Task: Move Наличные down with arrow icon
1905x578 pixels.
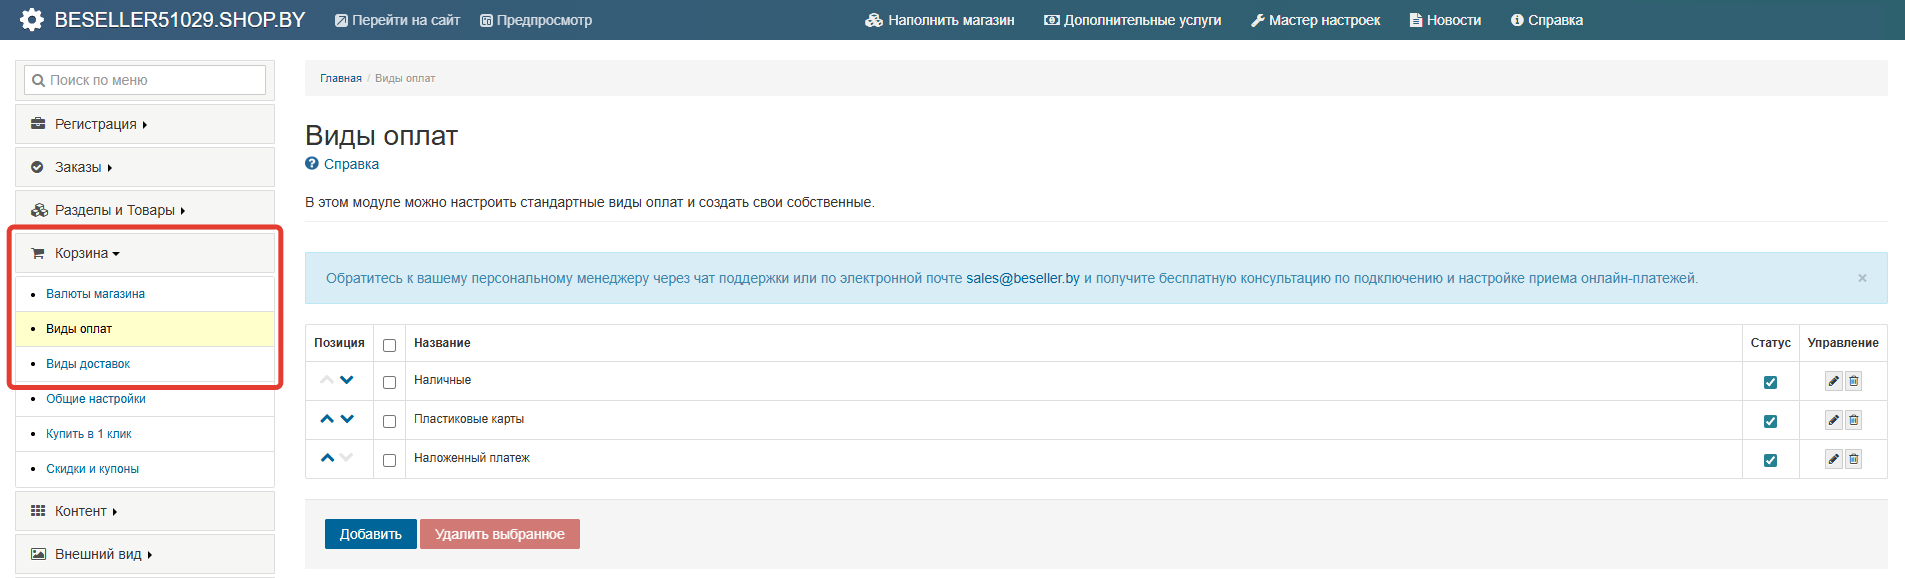Action: 347,380
